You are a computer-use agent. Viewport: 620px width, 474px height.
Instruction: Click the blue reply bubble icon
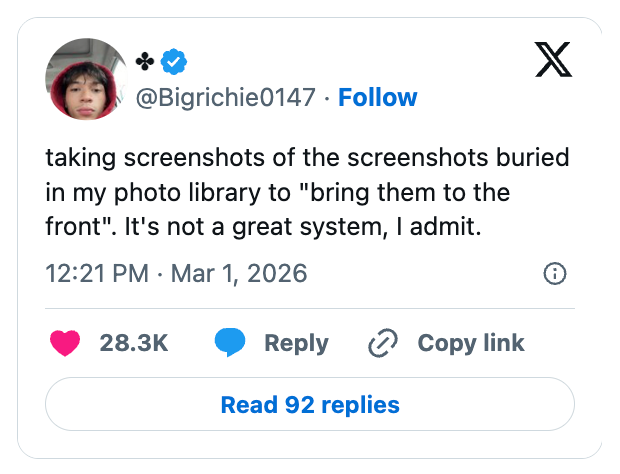click(x=229, y=343)
